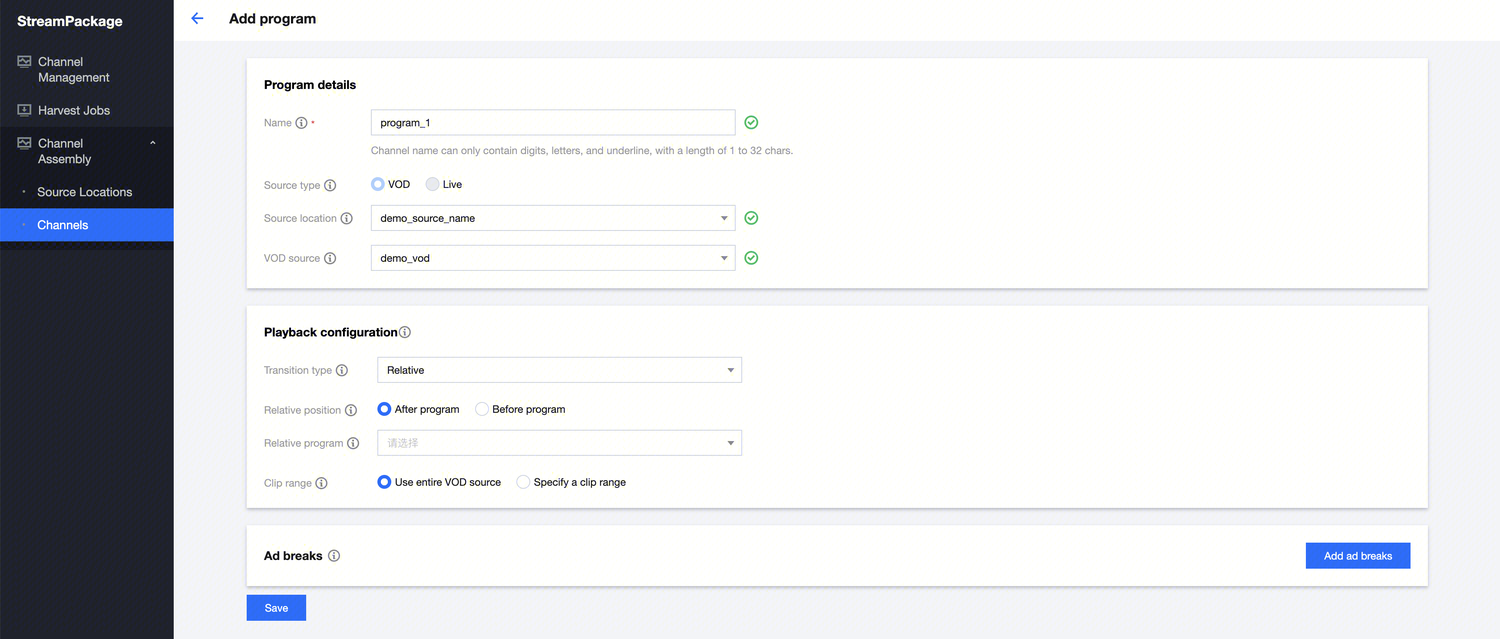Click the Source type info icon
This screenshot has width=1500, height=639.
[330, 185]
